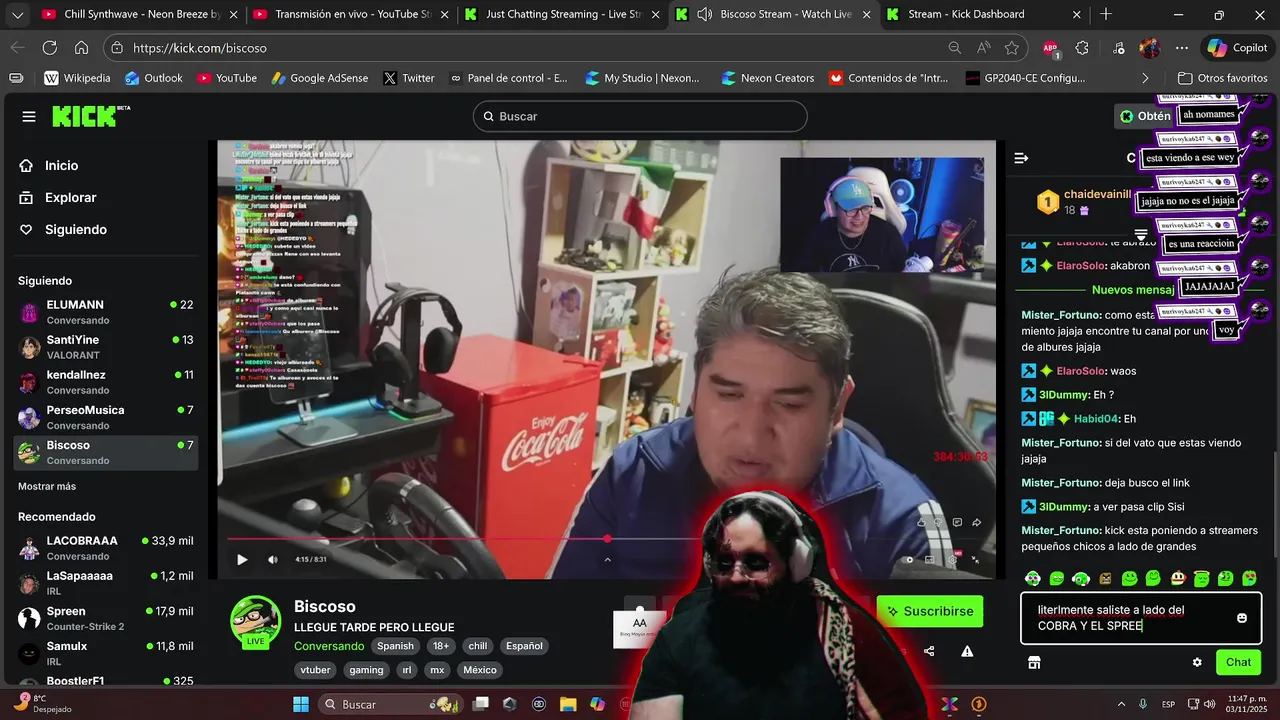Insert the brown angry-face emote
Screen dimensions: 1280x720
(1105, 578)
